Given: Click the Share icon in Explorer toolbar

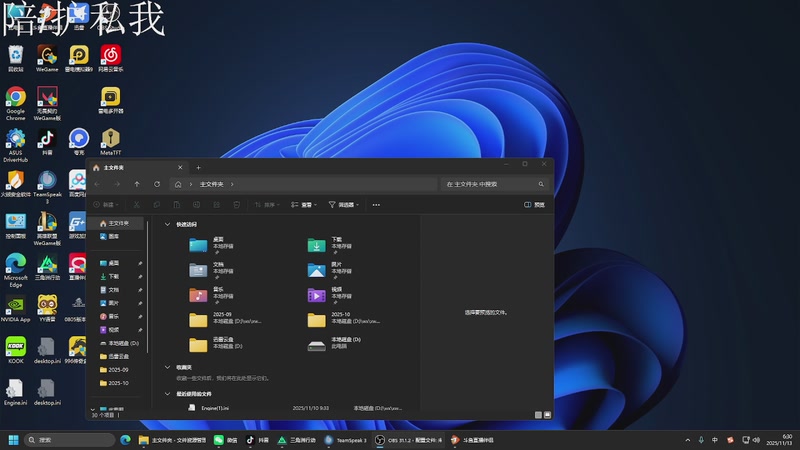Looking at the screenshot, I should click(x=216, y=205).
